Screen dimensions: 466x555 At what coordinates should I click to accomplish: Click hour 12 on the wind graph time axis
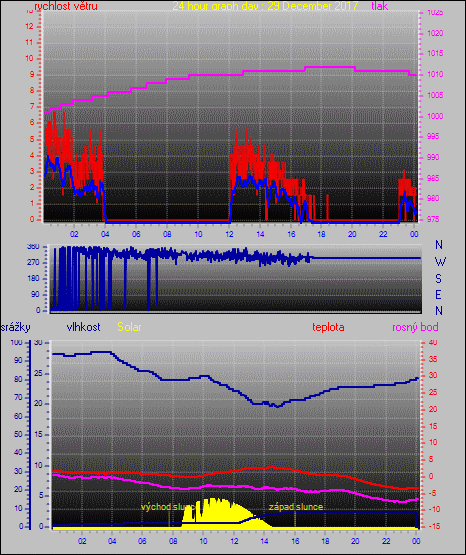pos(229,234)
